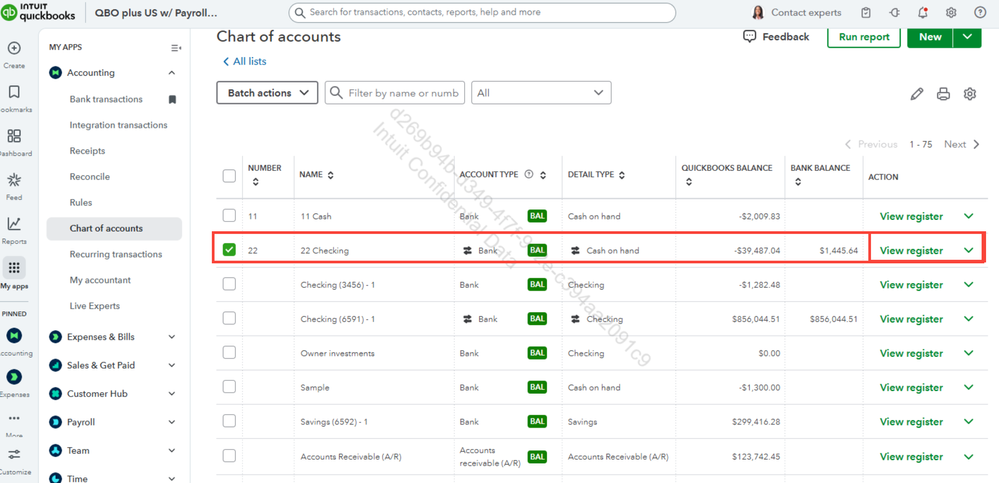The image size is (999, 483).
Task: Check the Accounts Receivable (A/R) checkbox
Action: click(229, 456)
